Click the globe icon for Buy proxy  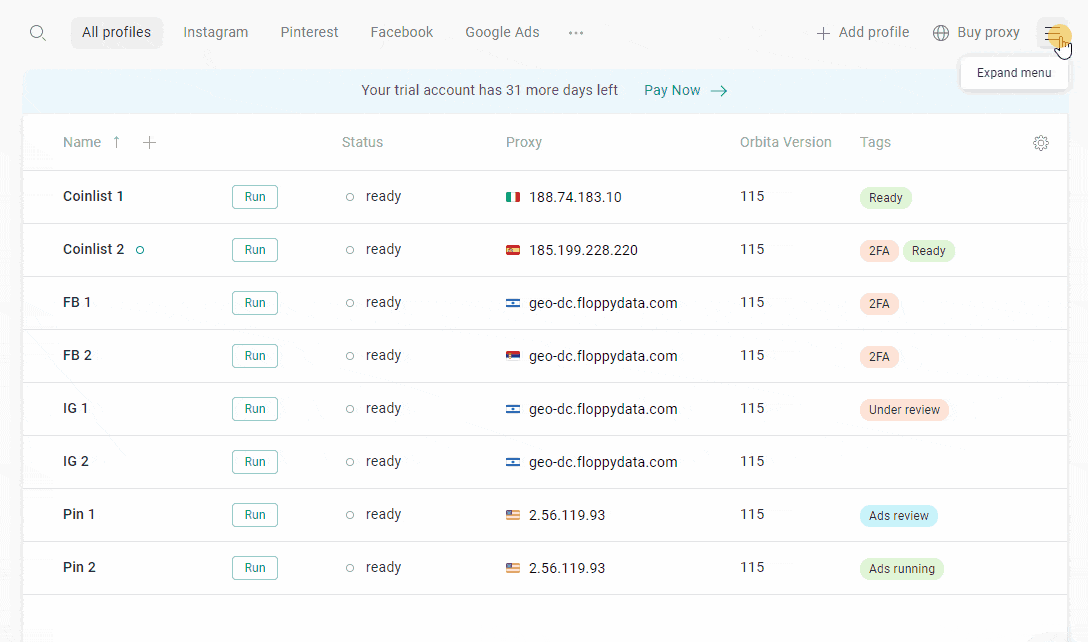[941, 33]
